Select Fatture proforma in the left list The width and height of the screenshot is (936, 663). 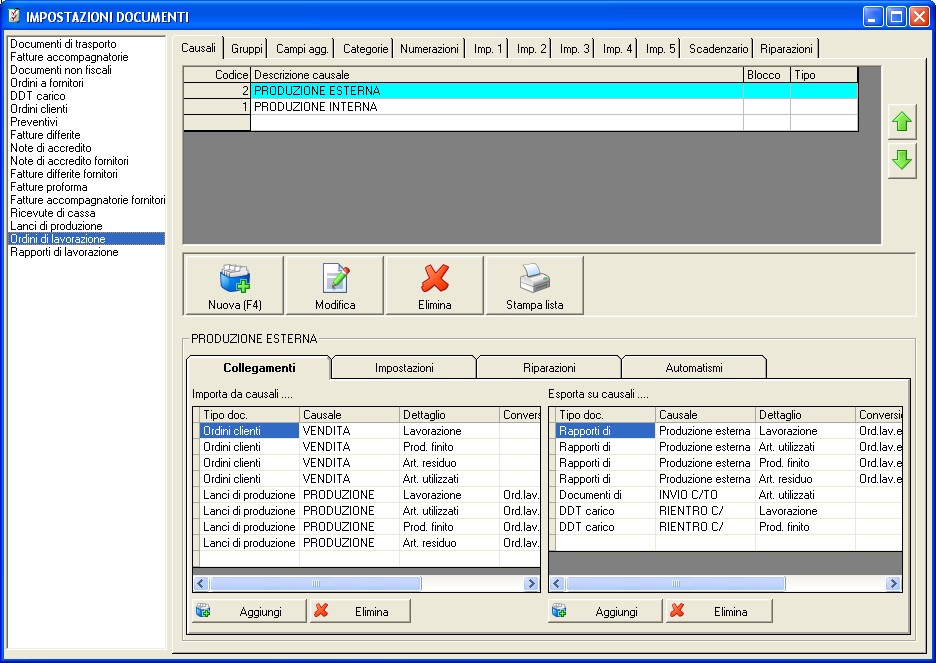pos(48,187)
